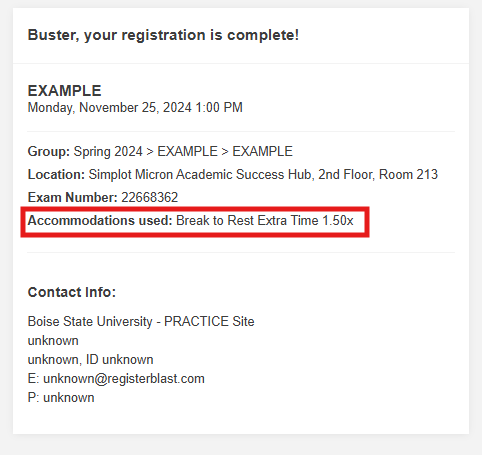Click the exam date Monday, November 25, 2024

[110, 108]
